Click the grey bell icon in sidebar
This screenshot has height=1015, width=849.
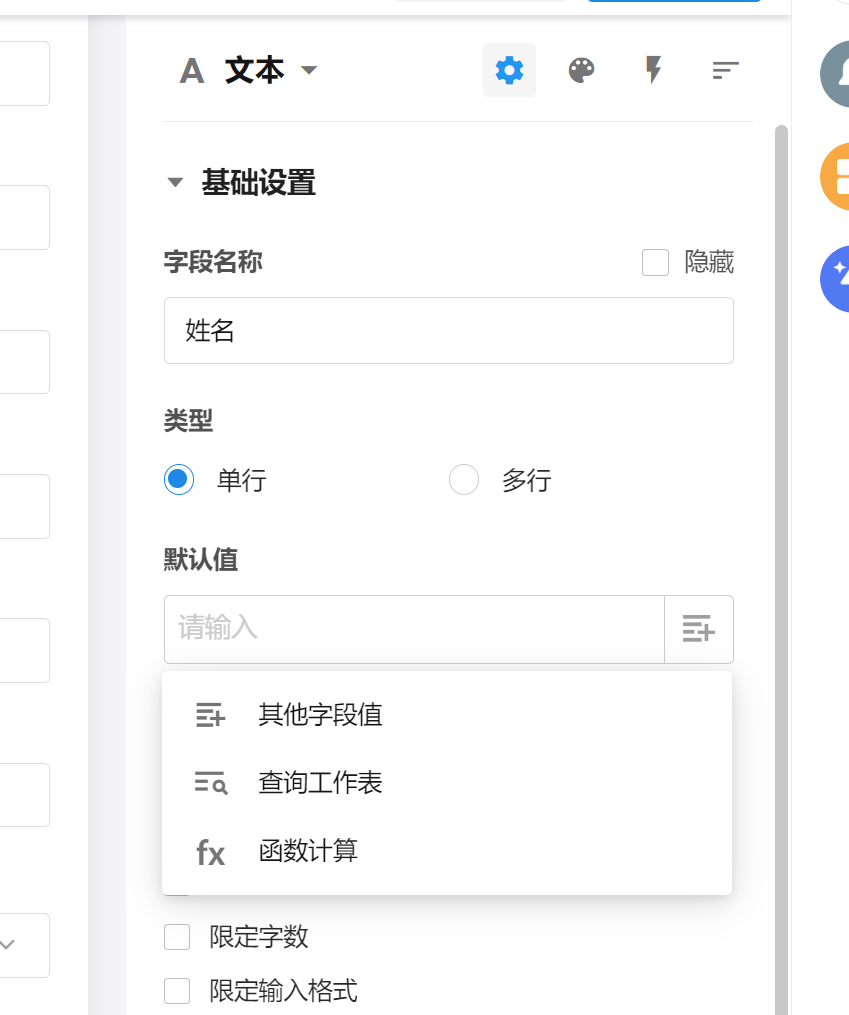836,74
